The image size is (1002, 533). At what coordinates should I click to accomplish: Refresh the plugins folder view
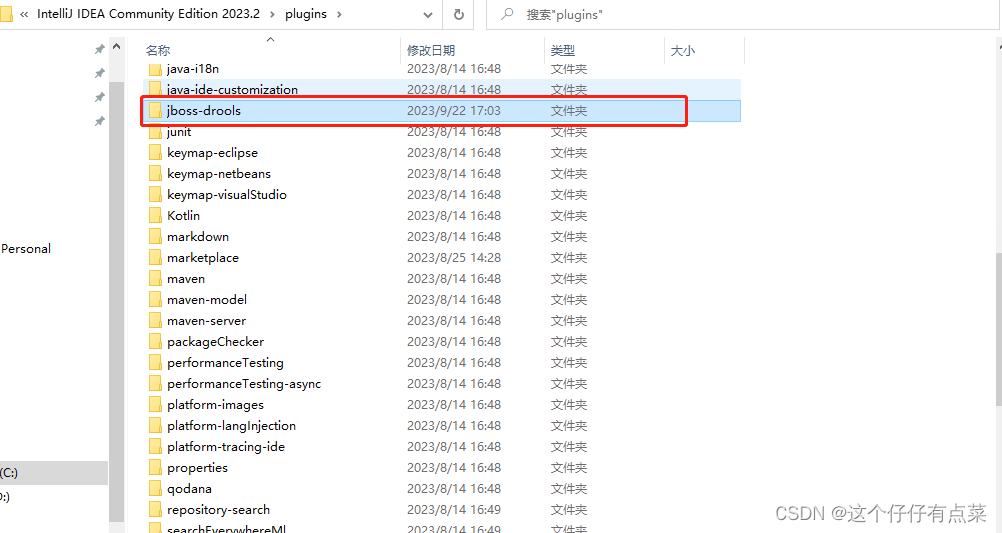click(459, 14)
